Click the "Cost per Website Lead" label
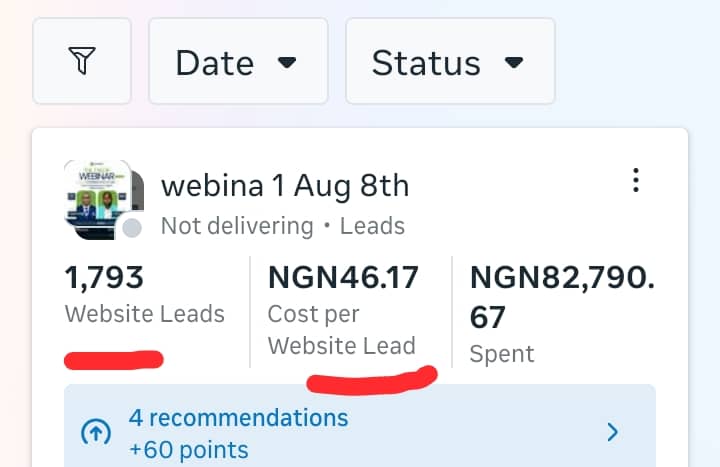Screen dimensions: 720x467 pyautogui.click(x=341, y=330)
